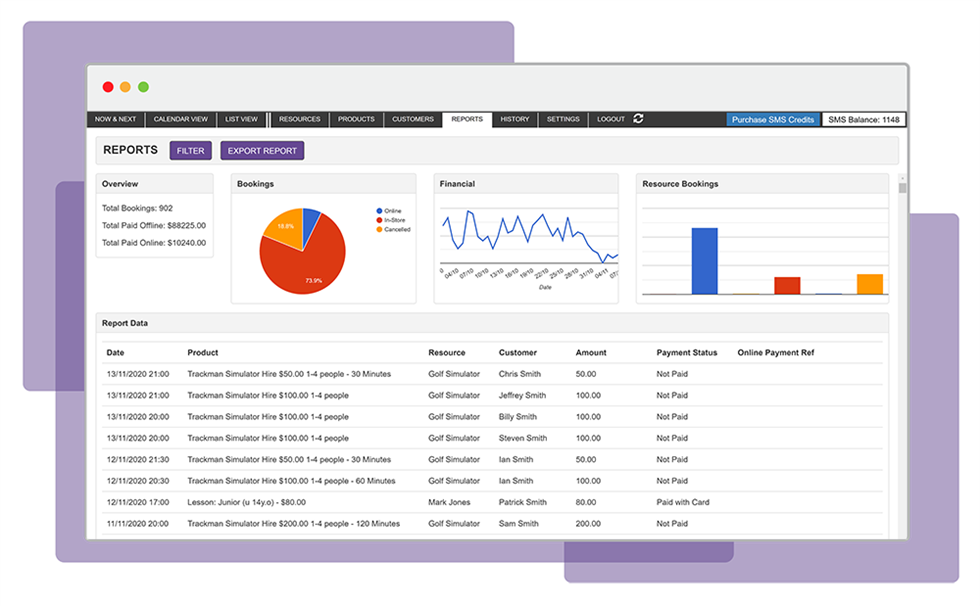Select the Reports tab
The height and width of the screenshot is (606, 980).
click(467, 119)
